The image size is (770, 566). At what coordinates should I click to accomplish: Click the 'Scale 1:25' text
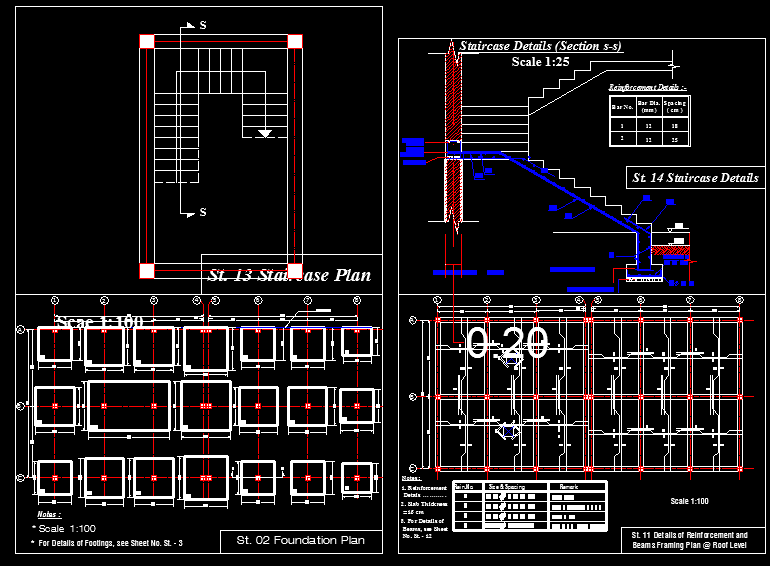pyautogui.click(x=540, y=62)
